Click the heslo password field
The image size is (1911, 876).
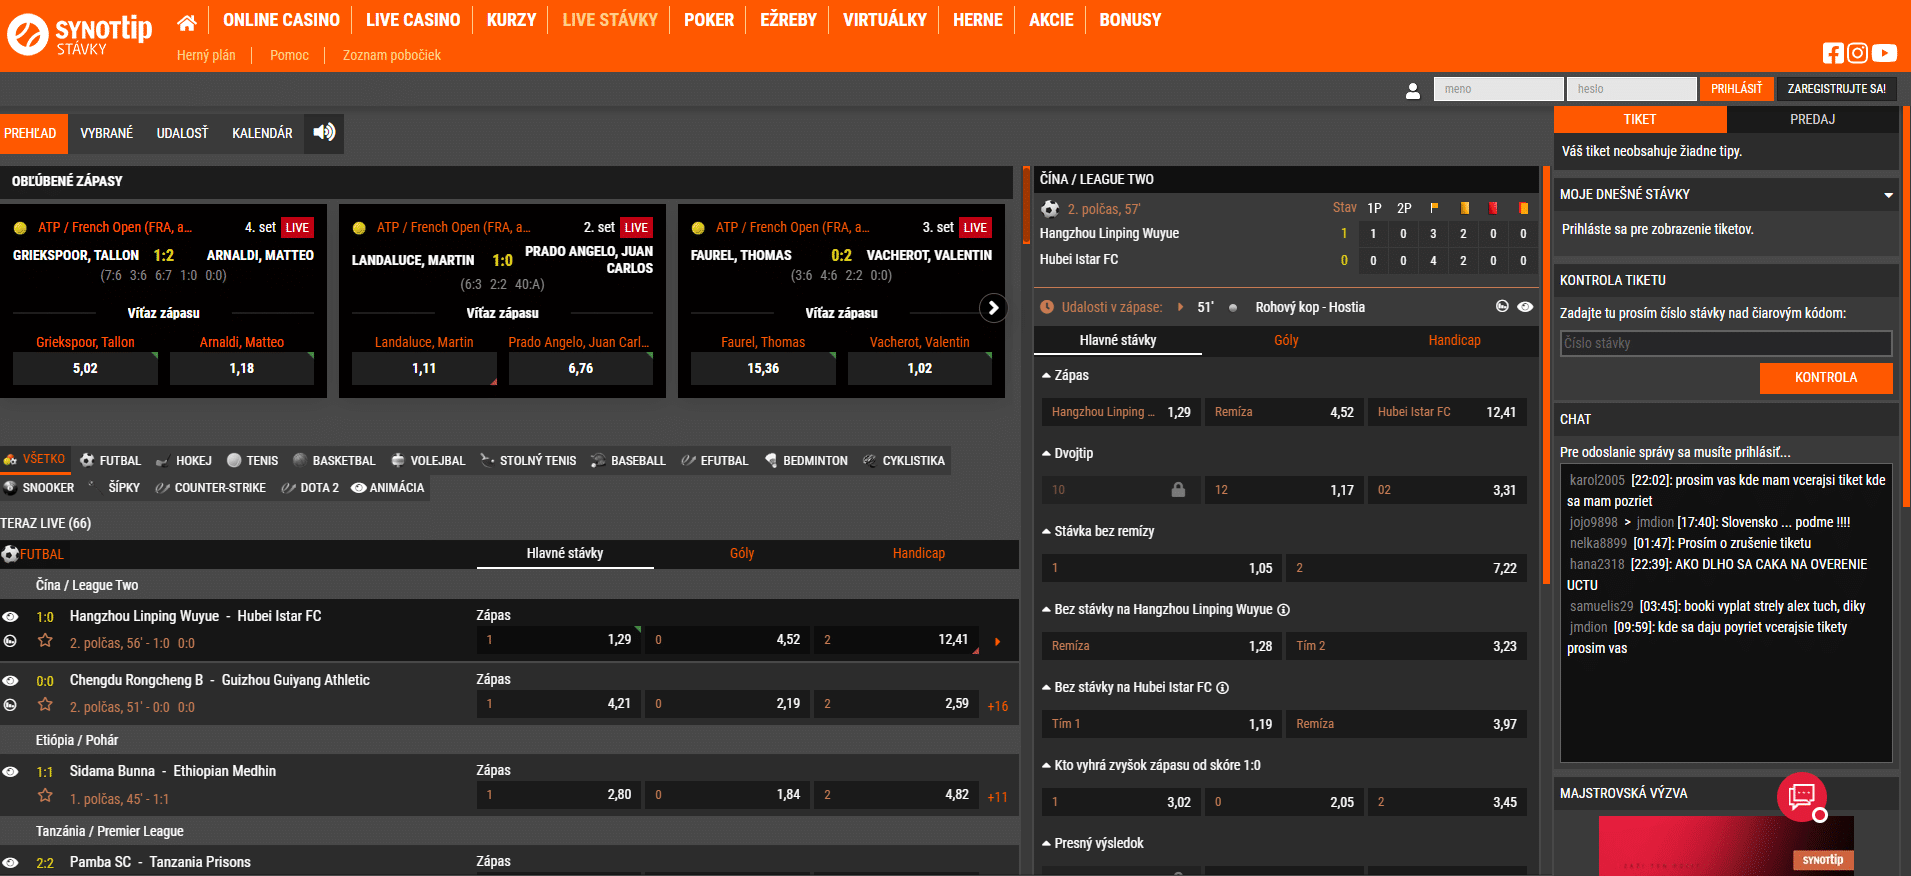click(1631, 89)
